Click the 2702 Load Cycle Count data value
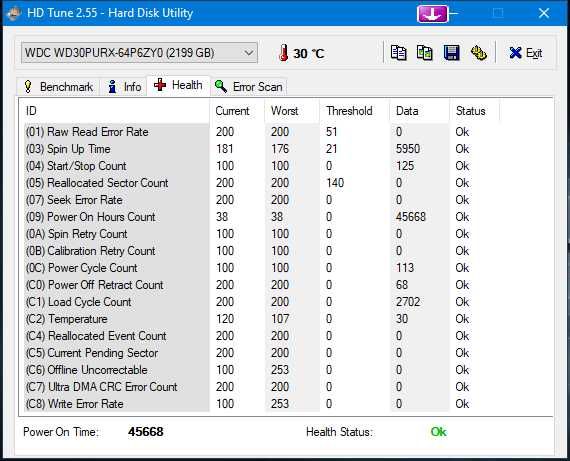This screenshot has height=461, width=570. click(408, 302)
